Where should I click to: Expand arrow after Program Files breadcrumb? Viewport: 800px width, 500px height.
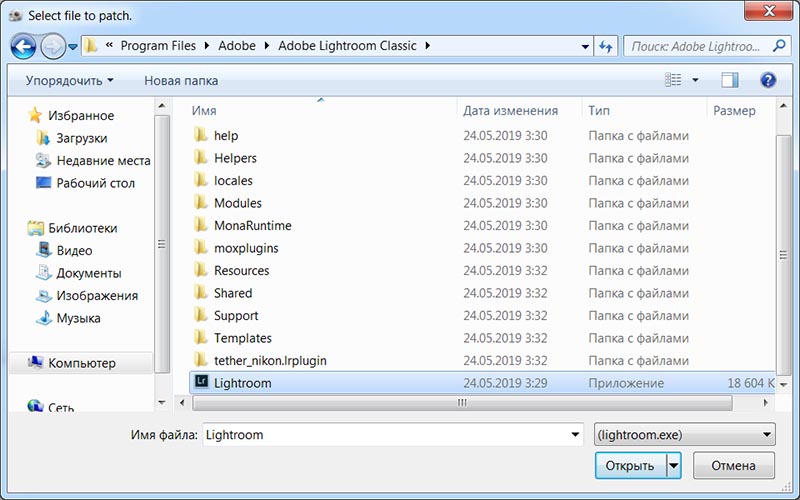(x=207, y=46)
